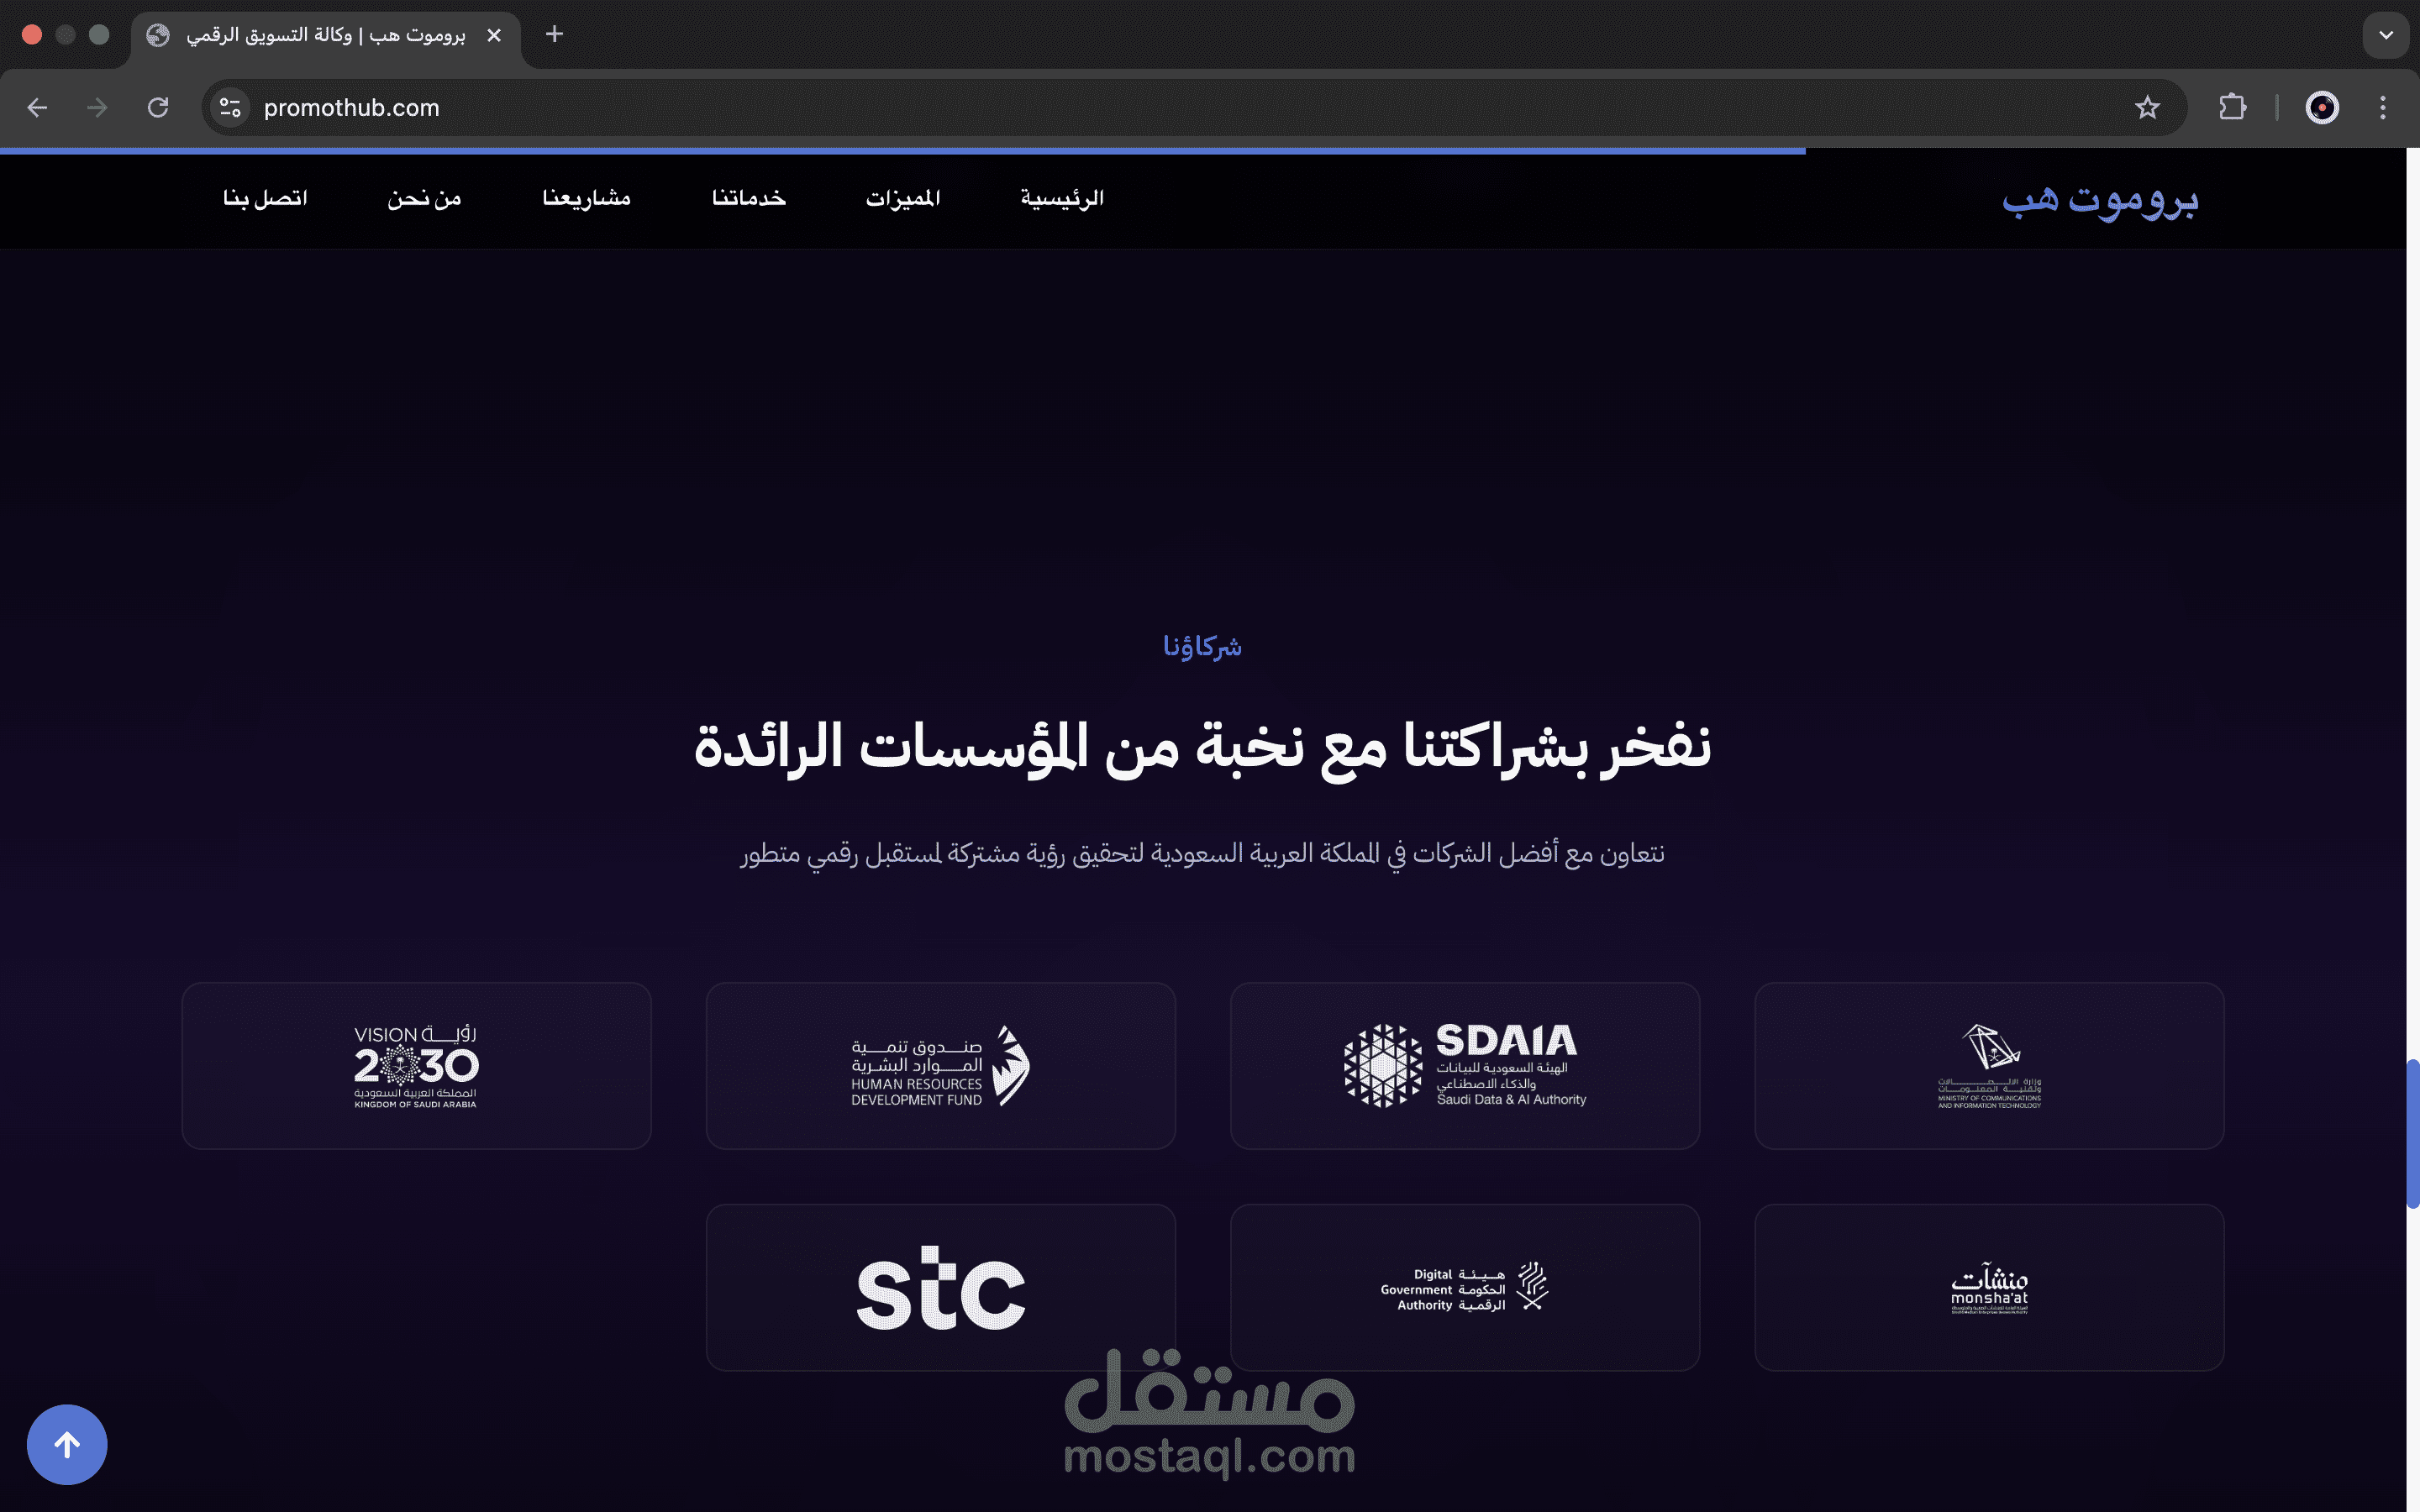Go back using browser back arrow

[x=37, y=107]
